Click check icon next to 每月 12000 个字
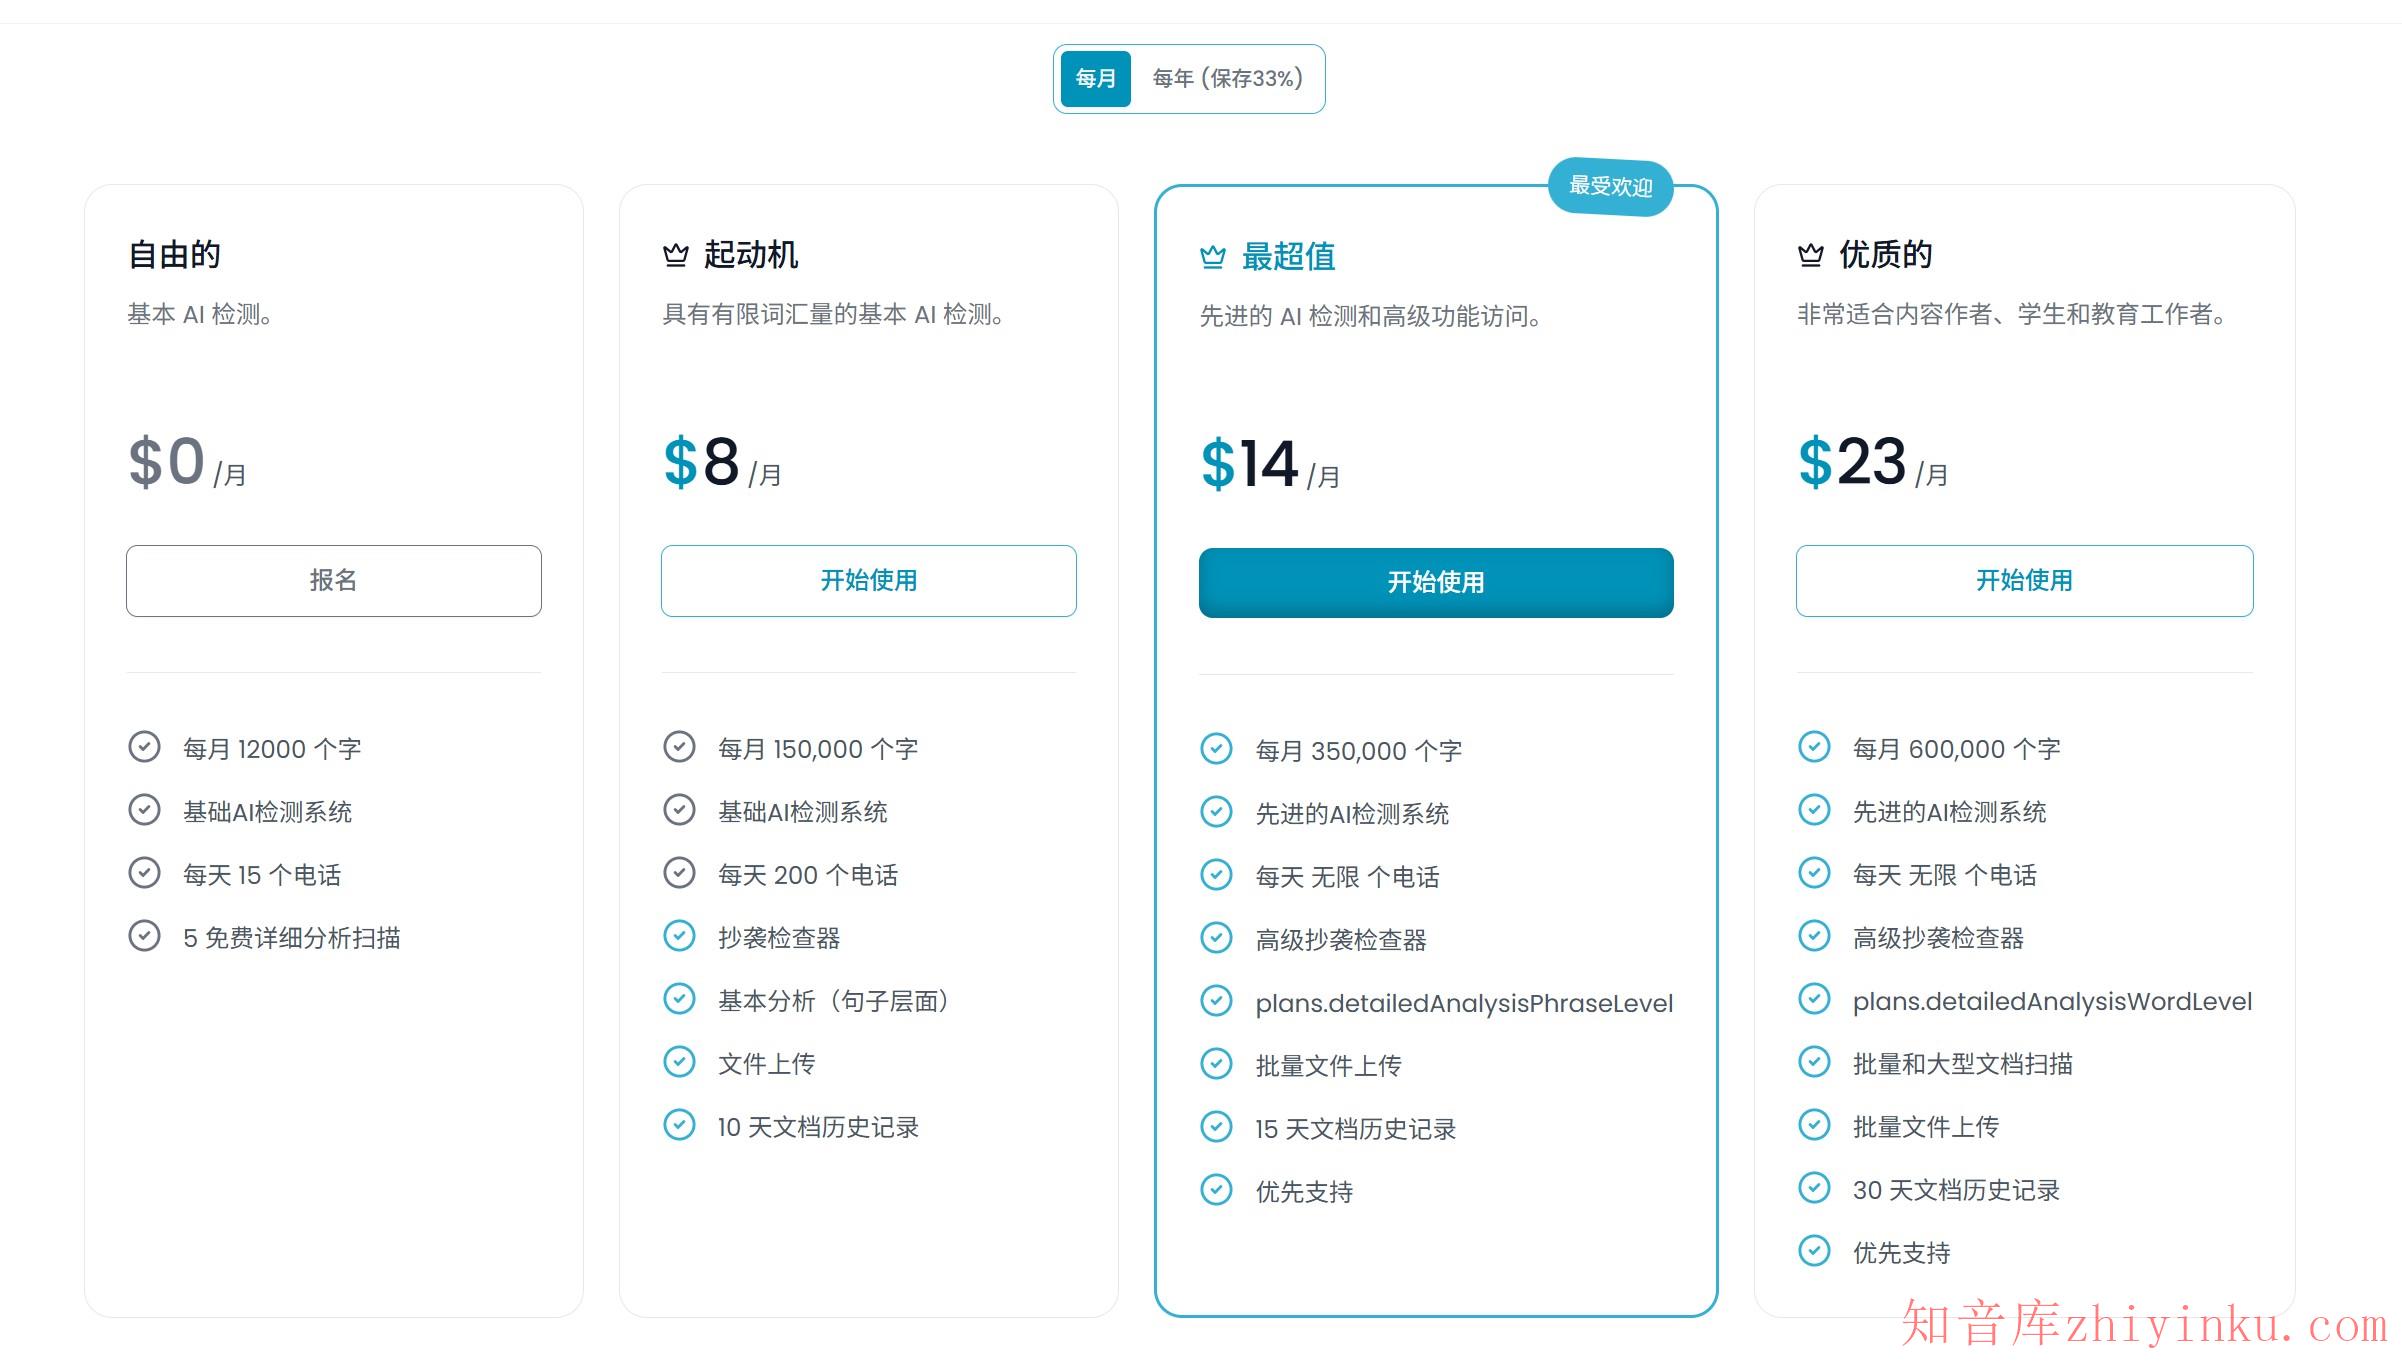 144,747
